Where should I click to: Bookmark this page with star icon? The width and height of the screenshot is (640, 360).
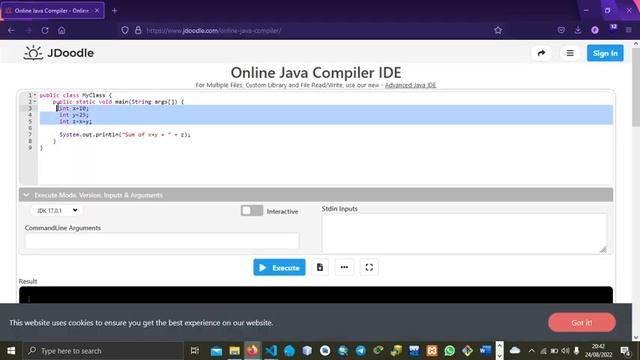[498, 30]
